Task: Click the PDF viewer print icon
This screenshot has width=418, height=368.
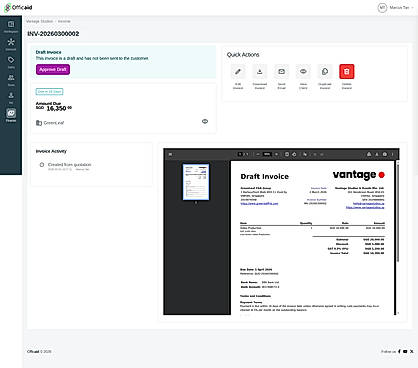Action: pyautogui.click(x=385, y=154)
